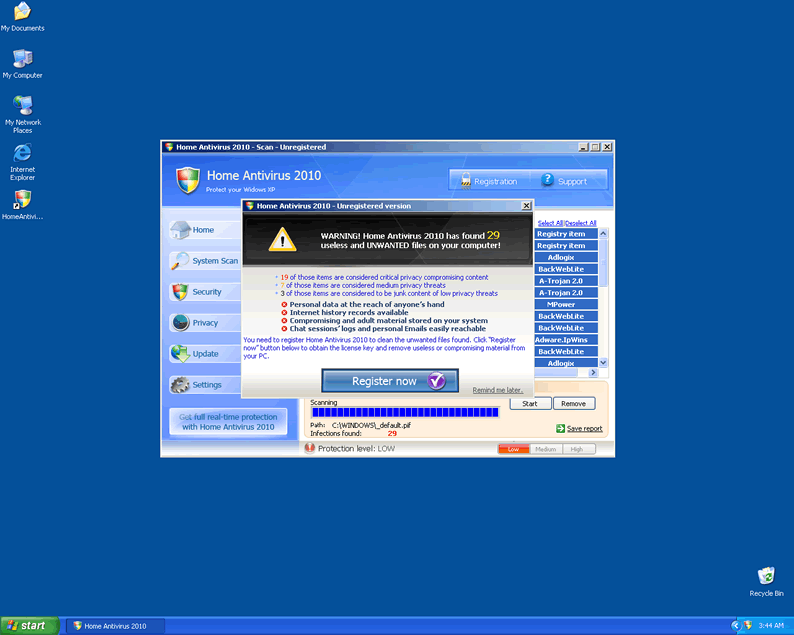This screenshot has height=635, width=794.
Task: Click Select All above threat list
Action: (550, 223)
